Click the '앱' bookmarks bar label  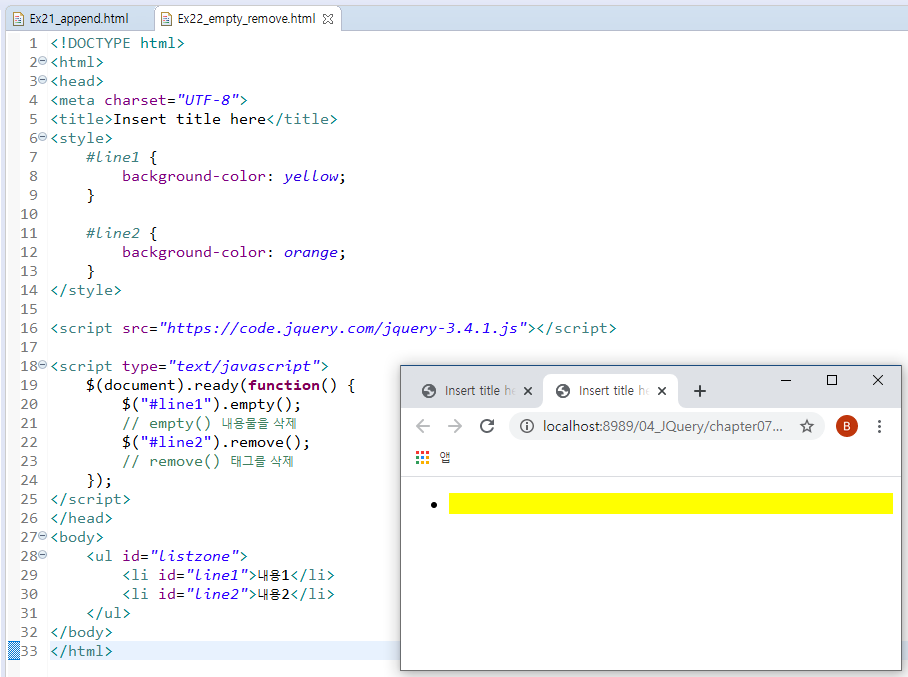click(x=445, y=458)
